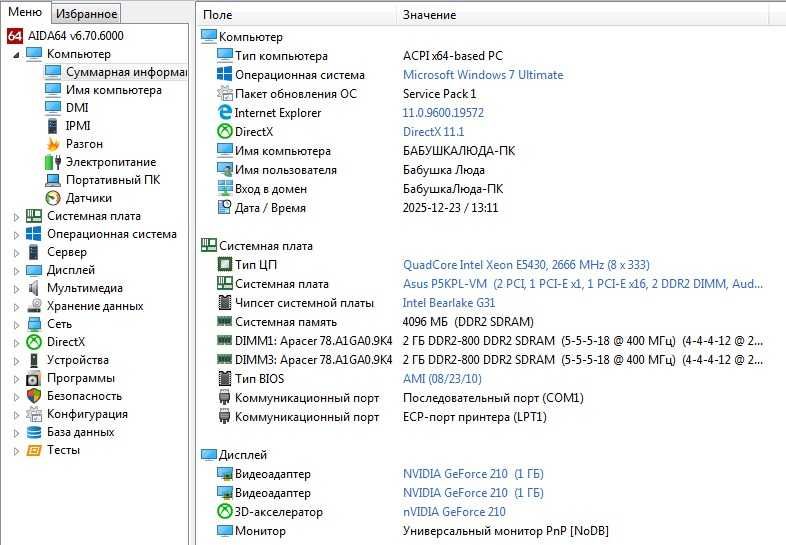
Task: Open the nVIDIA GeForce 210 accelerator link
Action: tap(454, 512)
